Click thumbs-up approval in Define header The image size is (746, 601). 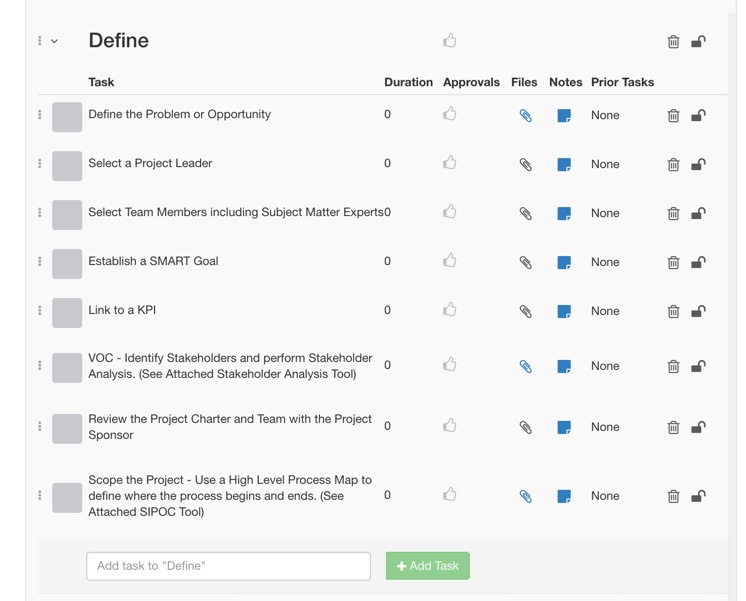450,40
